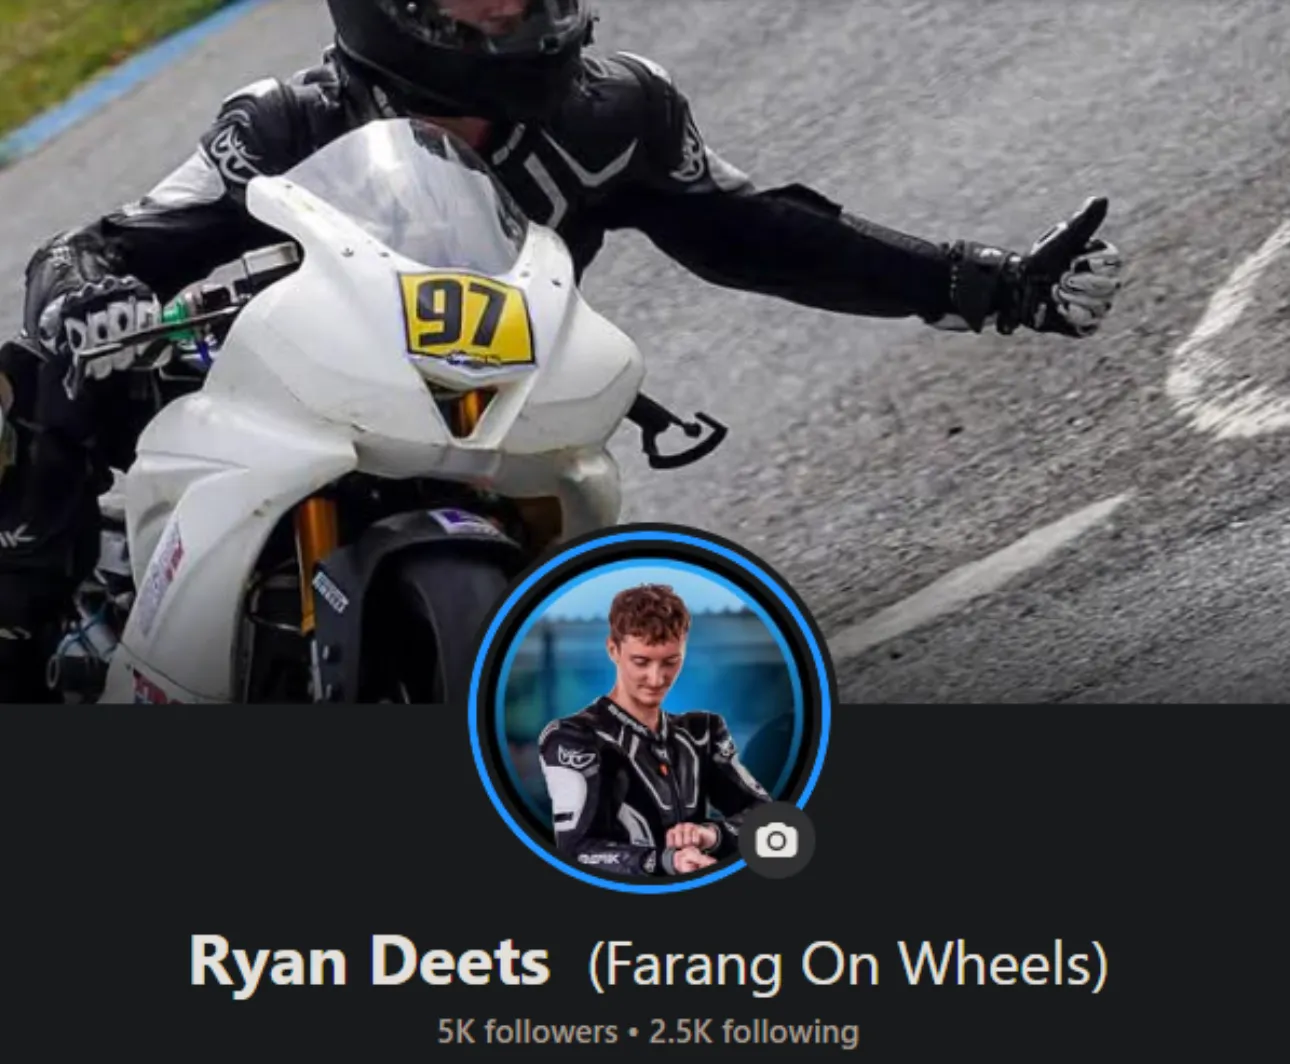
Task: Click the yellow 97 number plate
Action: 464,319
